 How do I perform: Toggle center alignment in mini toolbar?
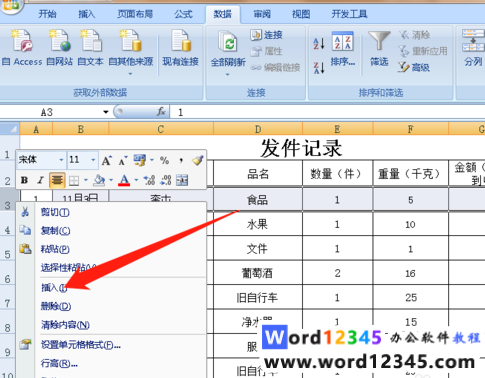(57, 180)
